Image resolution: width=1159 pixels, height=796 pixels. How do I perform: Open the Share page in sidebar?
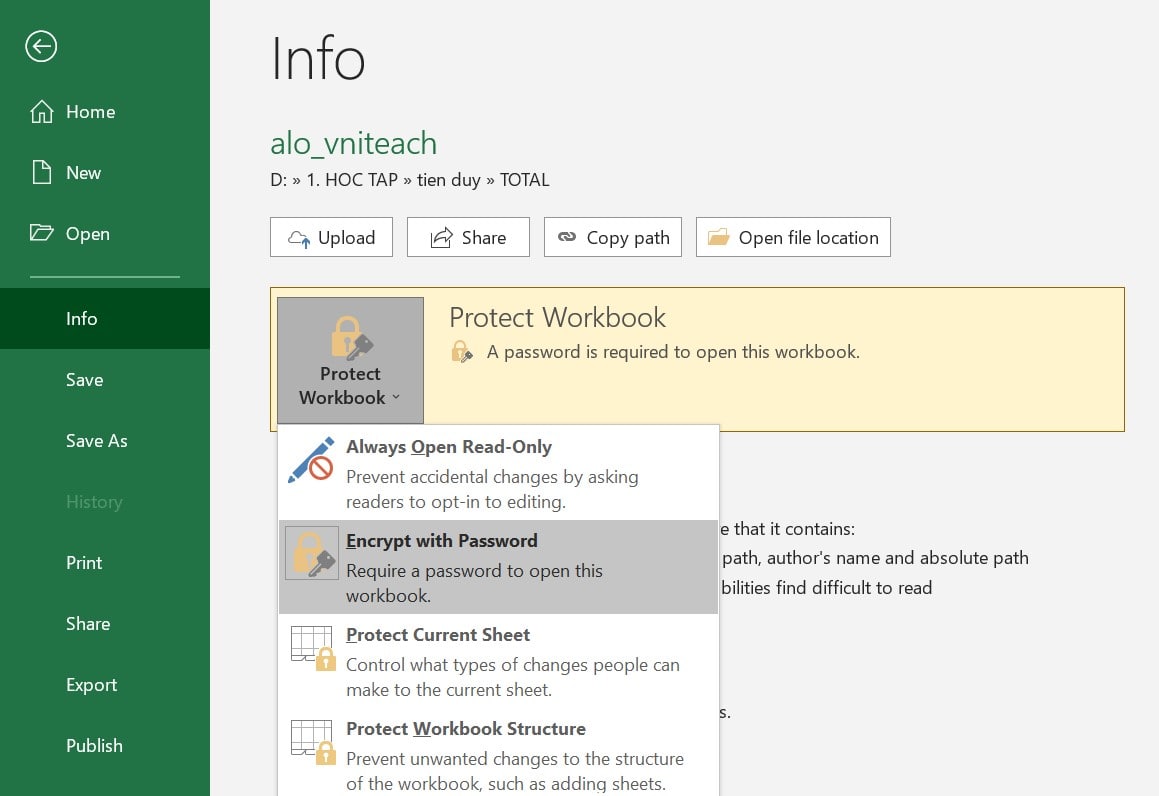tap(105, 624)
